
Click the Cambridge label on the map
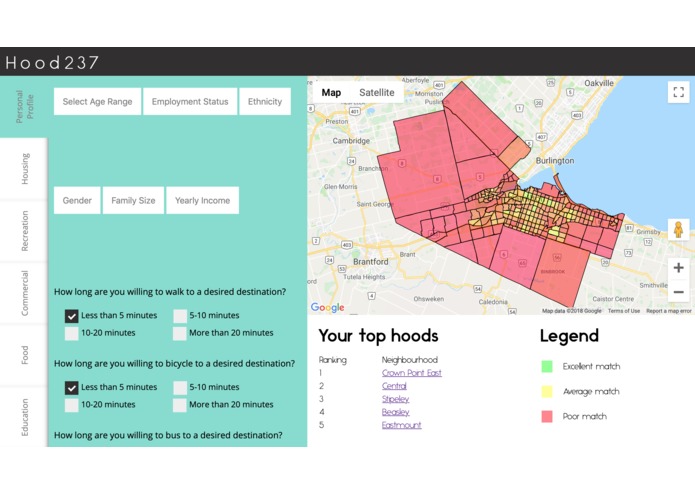351,141
